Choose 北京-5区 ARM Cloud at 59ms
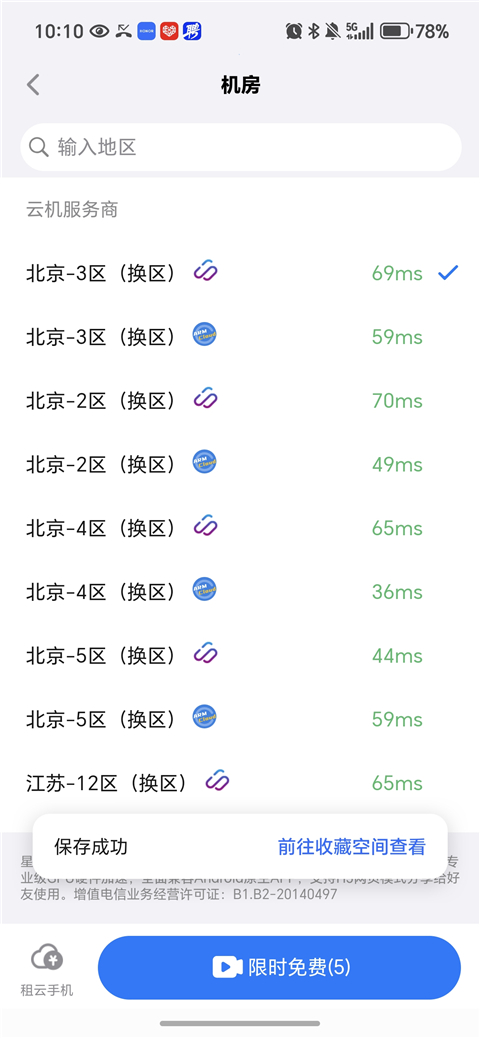The image size is (480, 1038). [x=240, y=718]
